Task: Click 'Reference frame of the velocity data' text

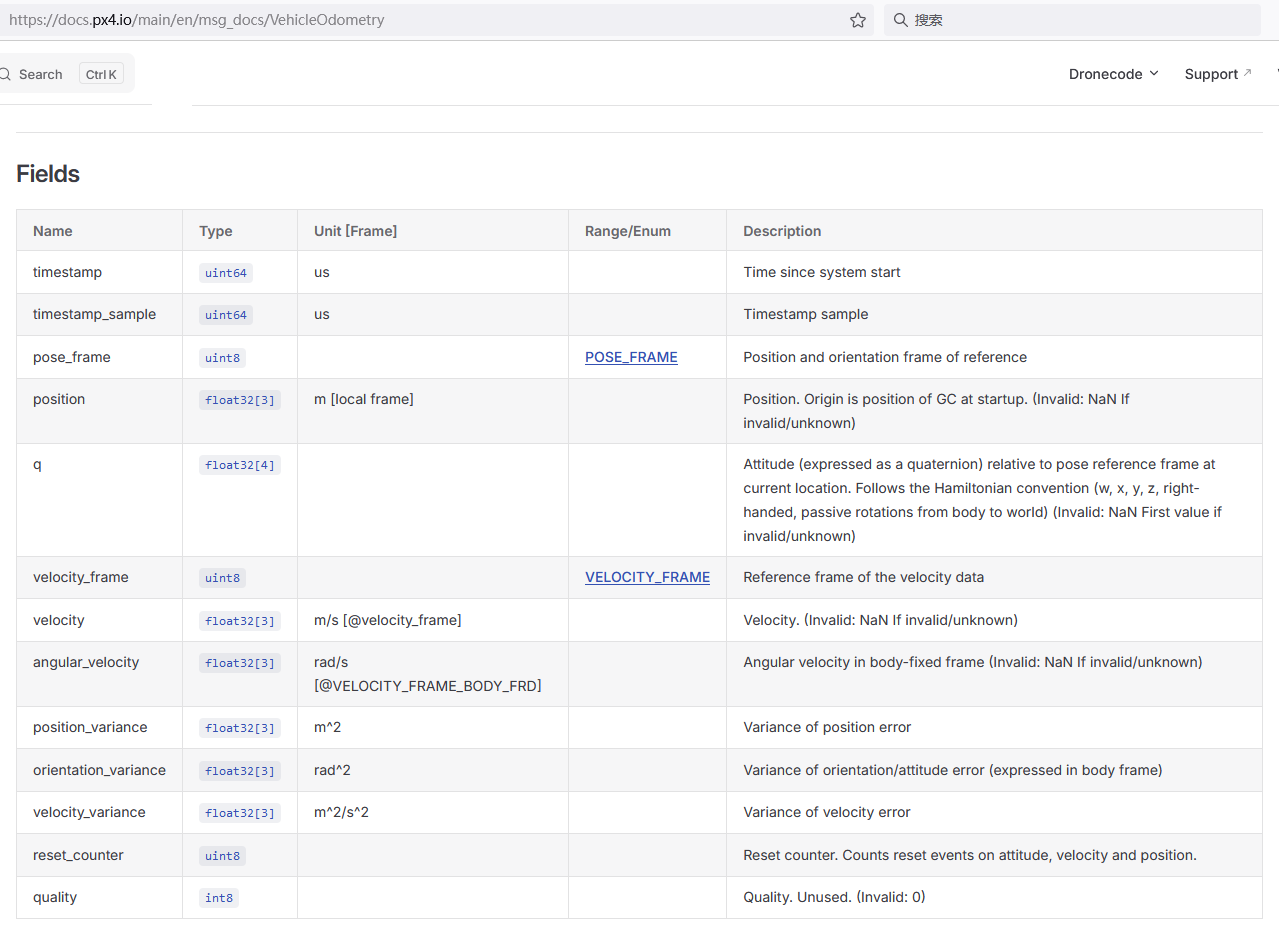Action: (x=864, y=577)
